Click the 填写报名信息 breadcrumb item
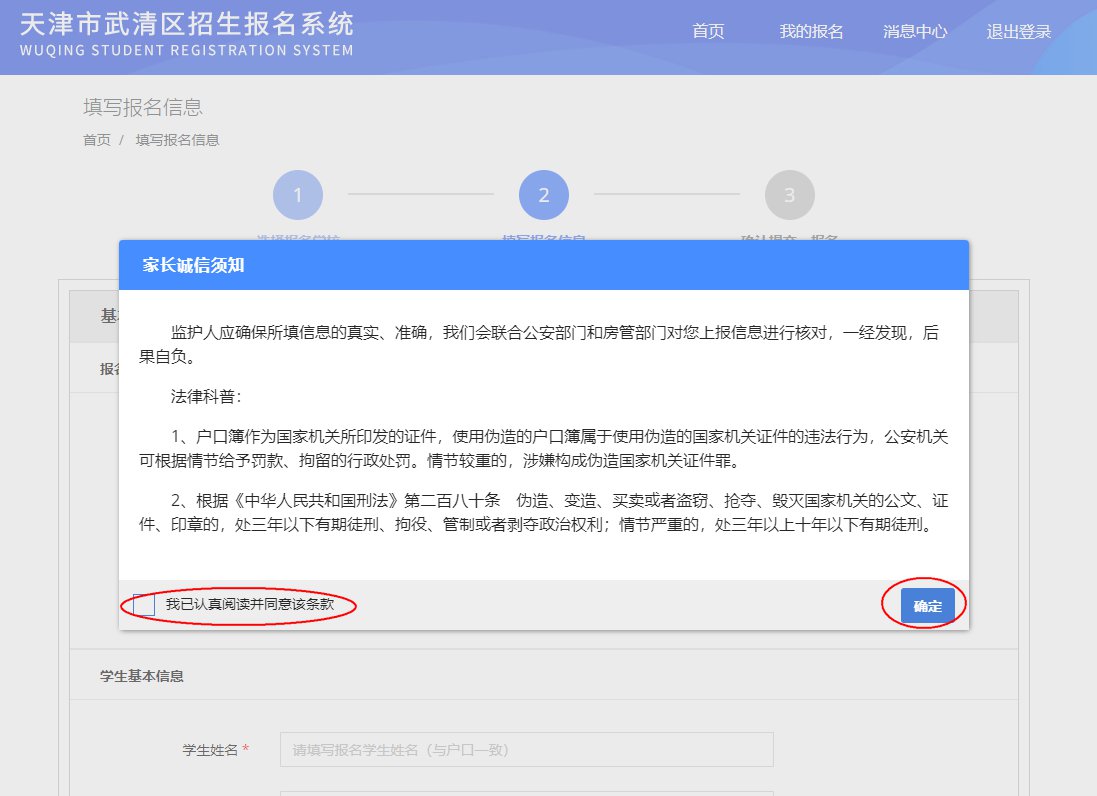The image size is (1097, 796). [x=177, y=140]
